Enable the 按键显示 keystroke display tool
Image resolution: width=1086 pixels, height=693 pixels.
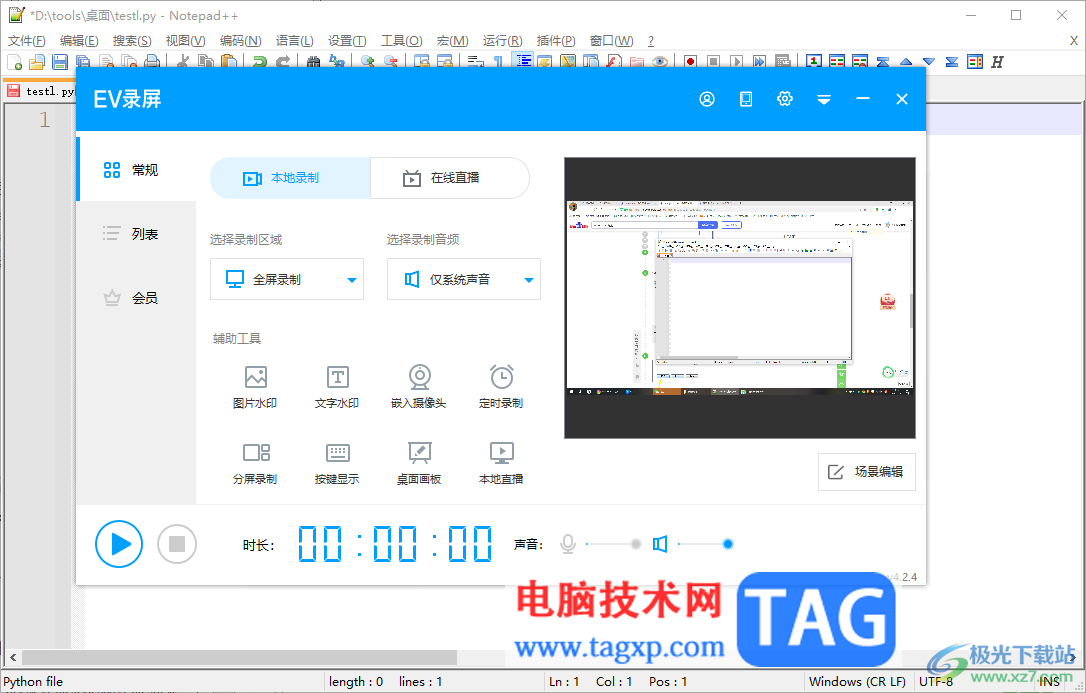tap(337, 463)
